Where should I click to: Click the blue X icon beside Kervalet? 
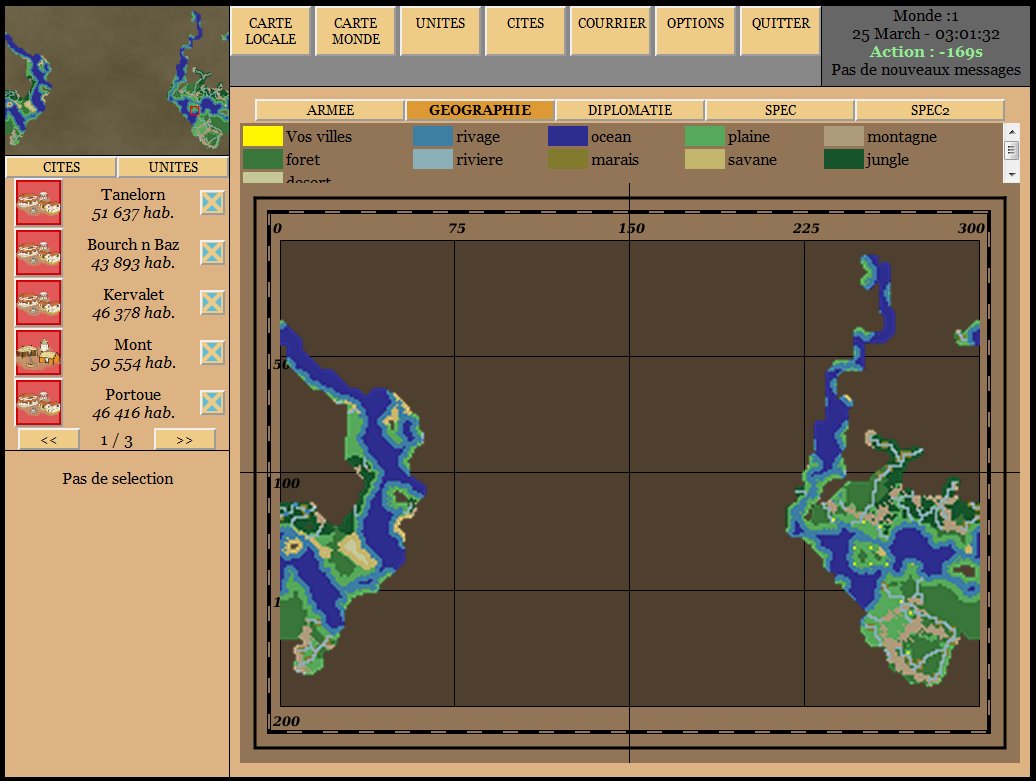coord(212,303)
